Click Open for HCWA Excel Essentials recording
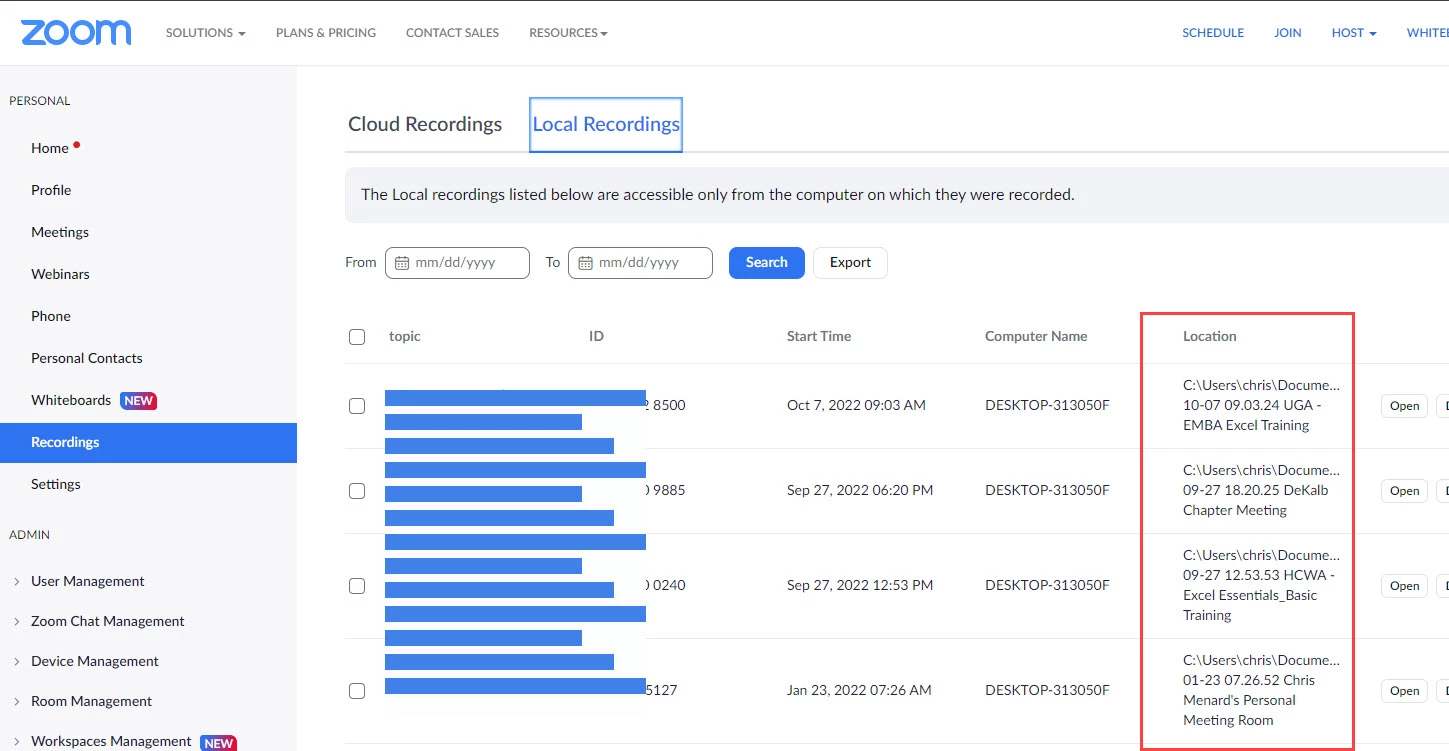The width and height of the screenshot is (1449, 751). (1404, 586)
